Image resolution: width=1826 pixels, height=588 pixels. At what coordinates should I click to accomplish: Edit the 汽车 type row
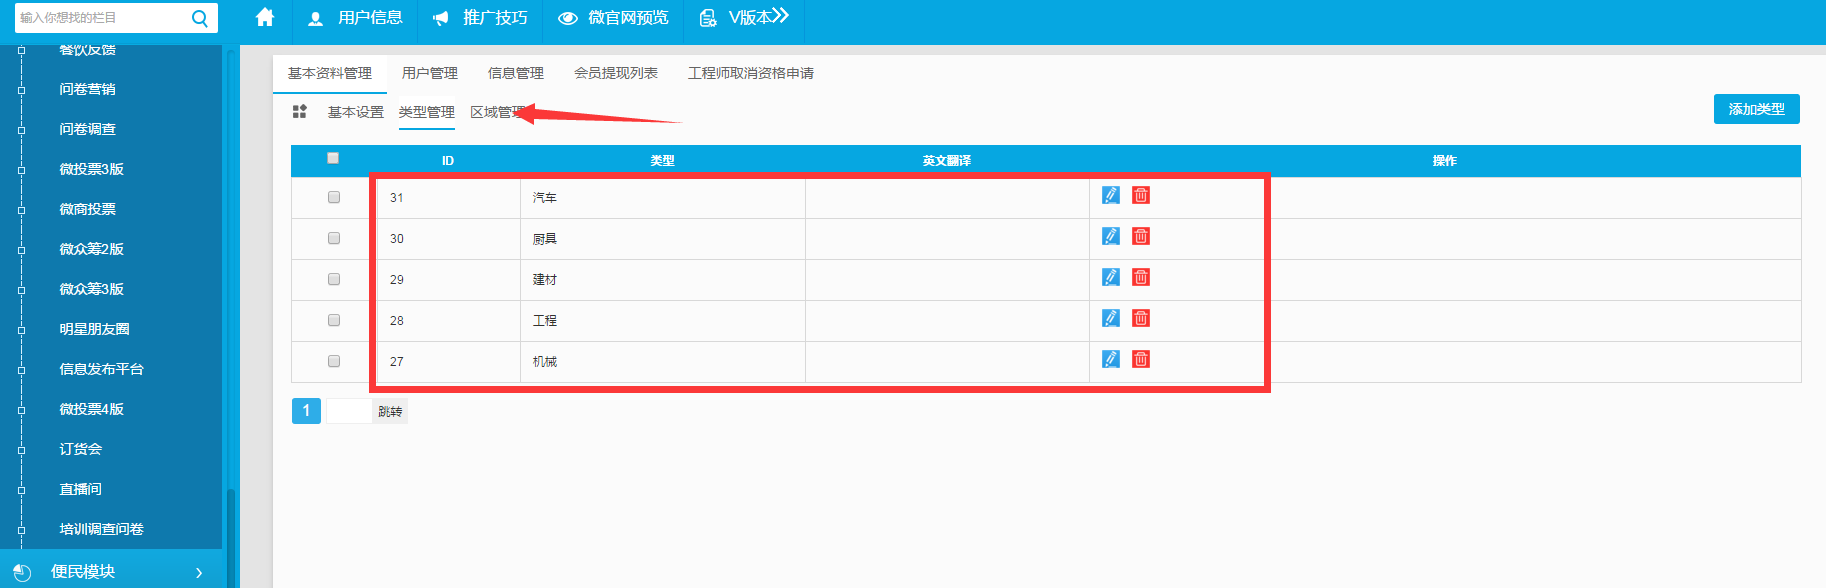click(x=1110, y=195)
